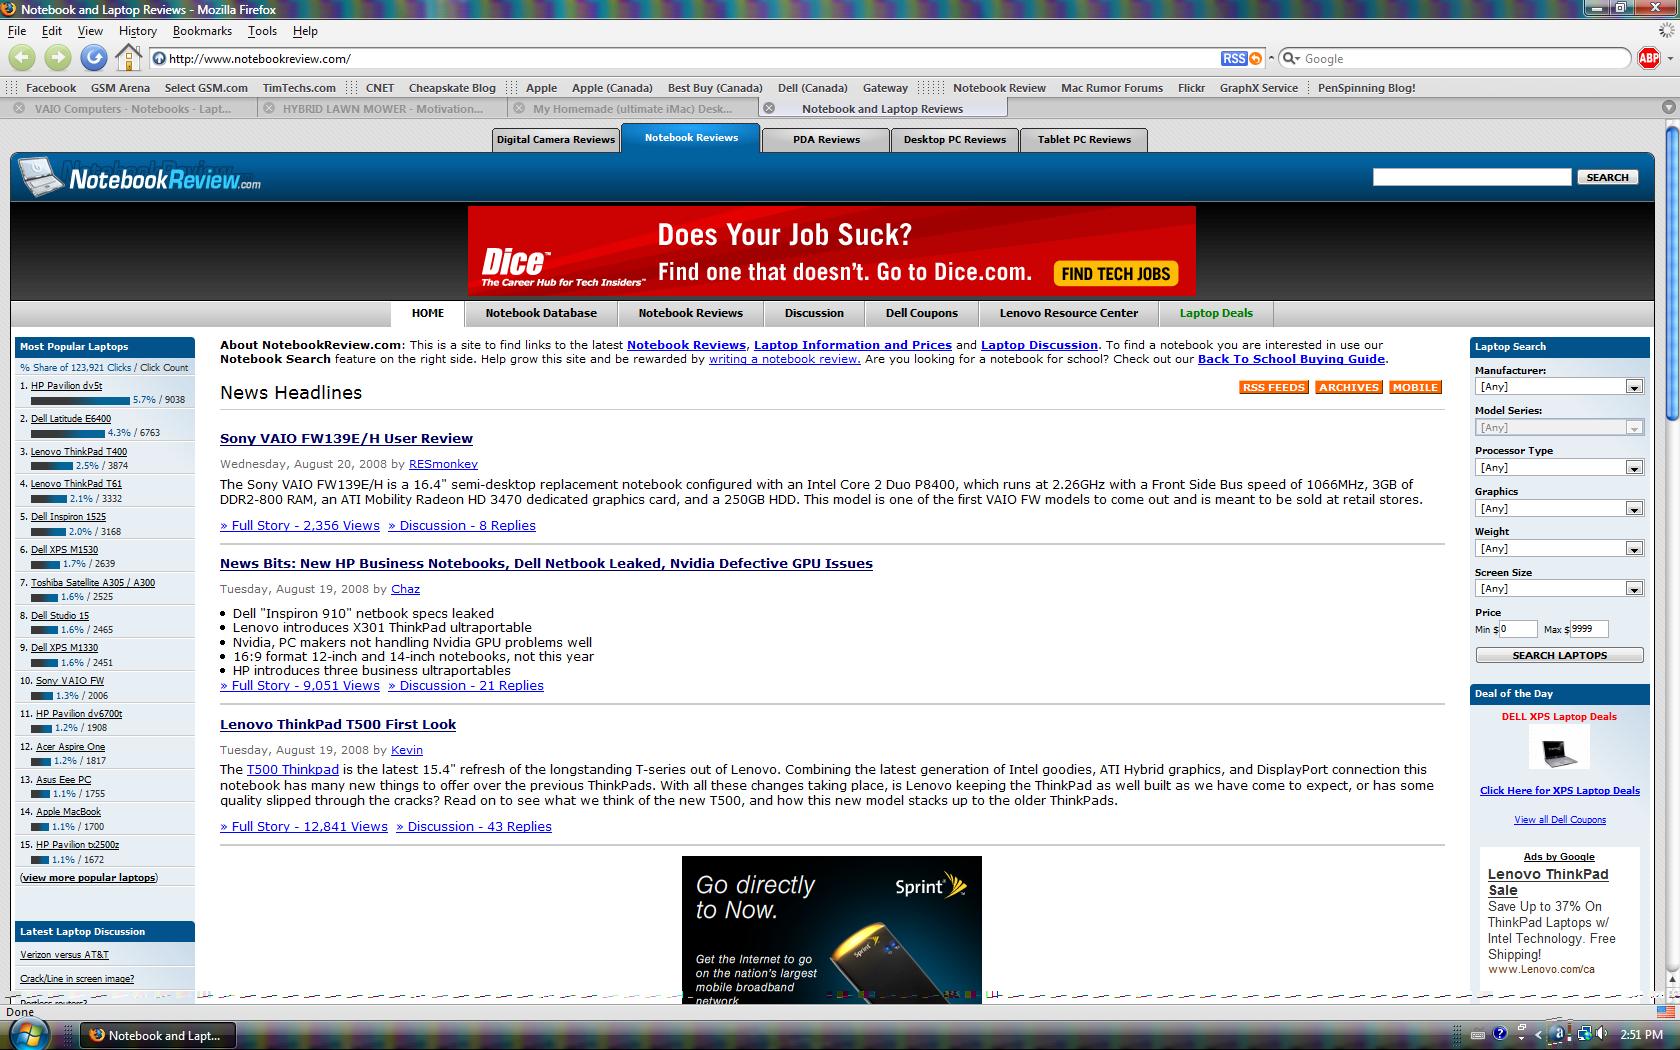Open the Notebook Database nav item

(541, 313)
